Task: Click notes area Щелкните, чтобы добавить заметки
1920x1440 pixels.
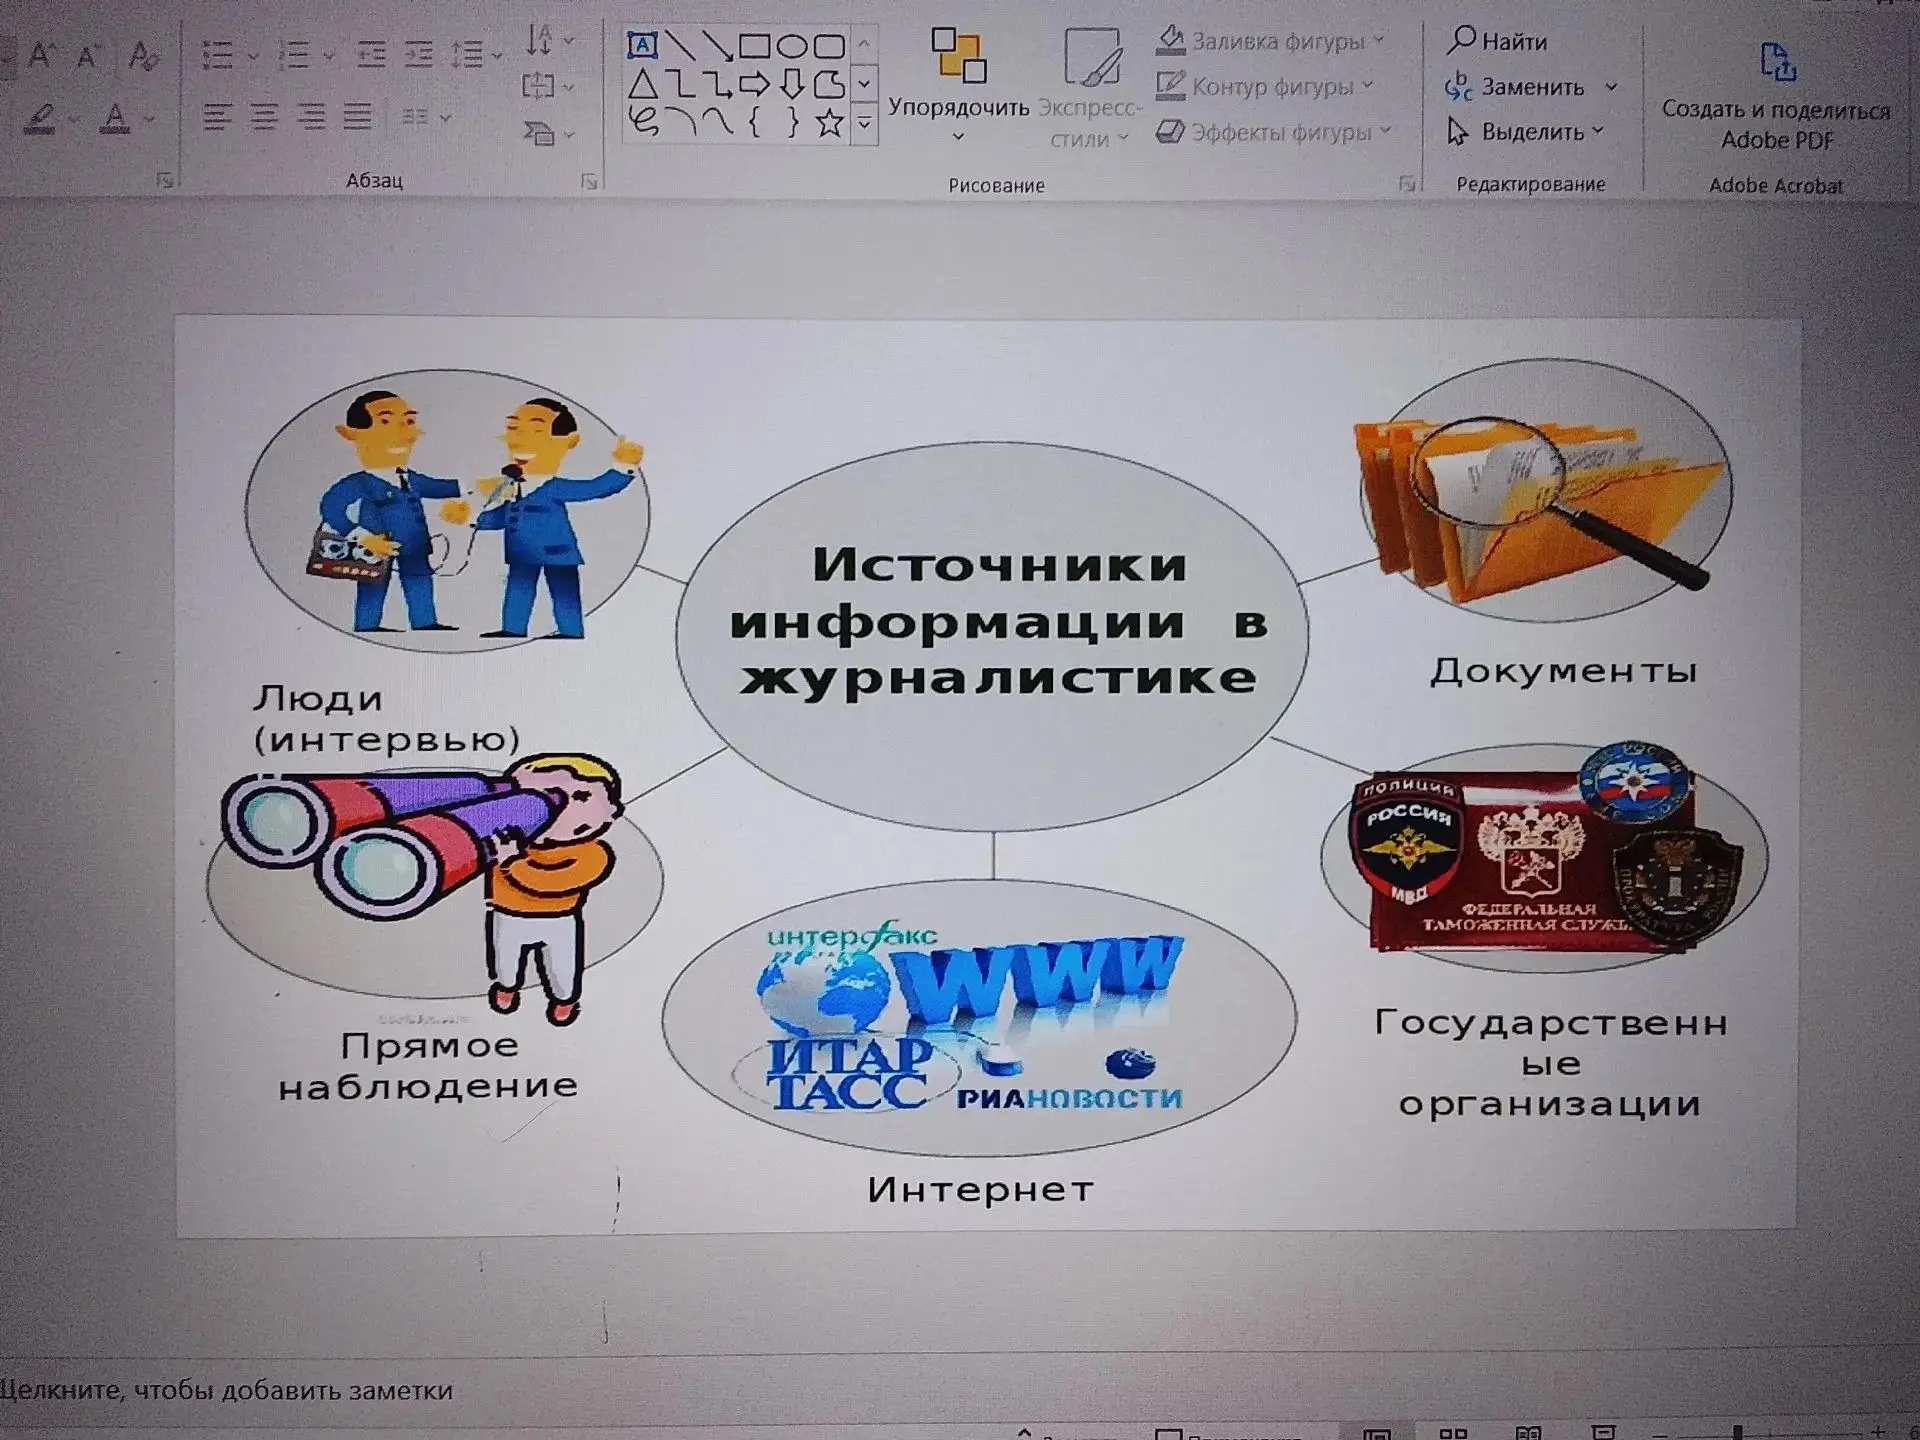Action: [x=227, y=1390]
